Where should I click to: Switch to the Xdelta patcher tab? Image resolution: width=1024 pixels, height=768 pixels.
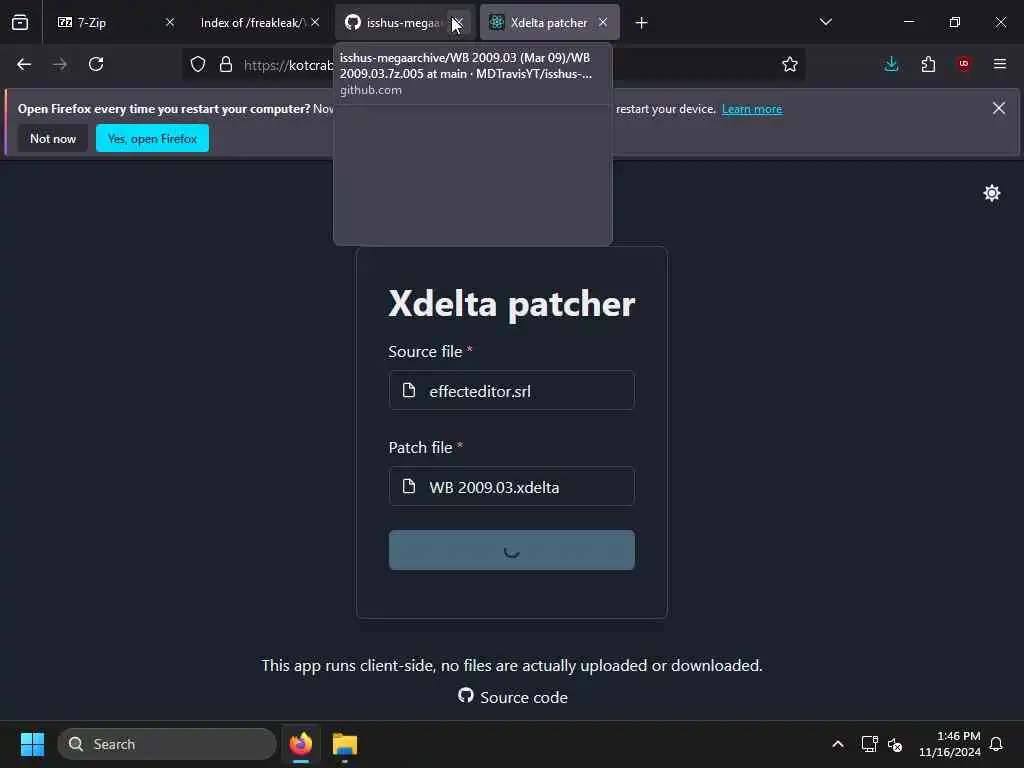point(549,22)
